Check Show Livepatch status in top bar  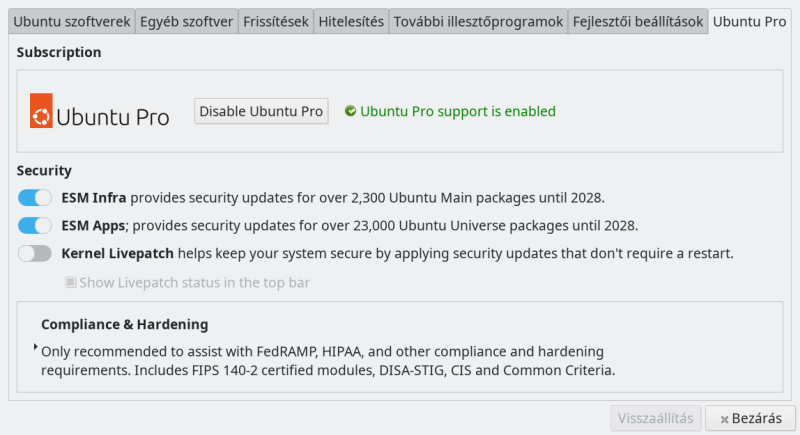click(71, 283)
